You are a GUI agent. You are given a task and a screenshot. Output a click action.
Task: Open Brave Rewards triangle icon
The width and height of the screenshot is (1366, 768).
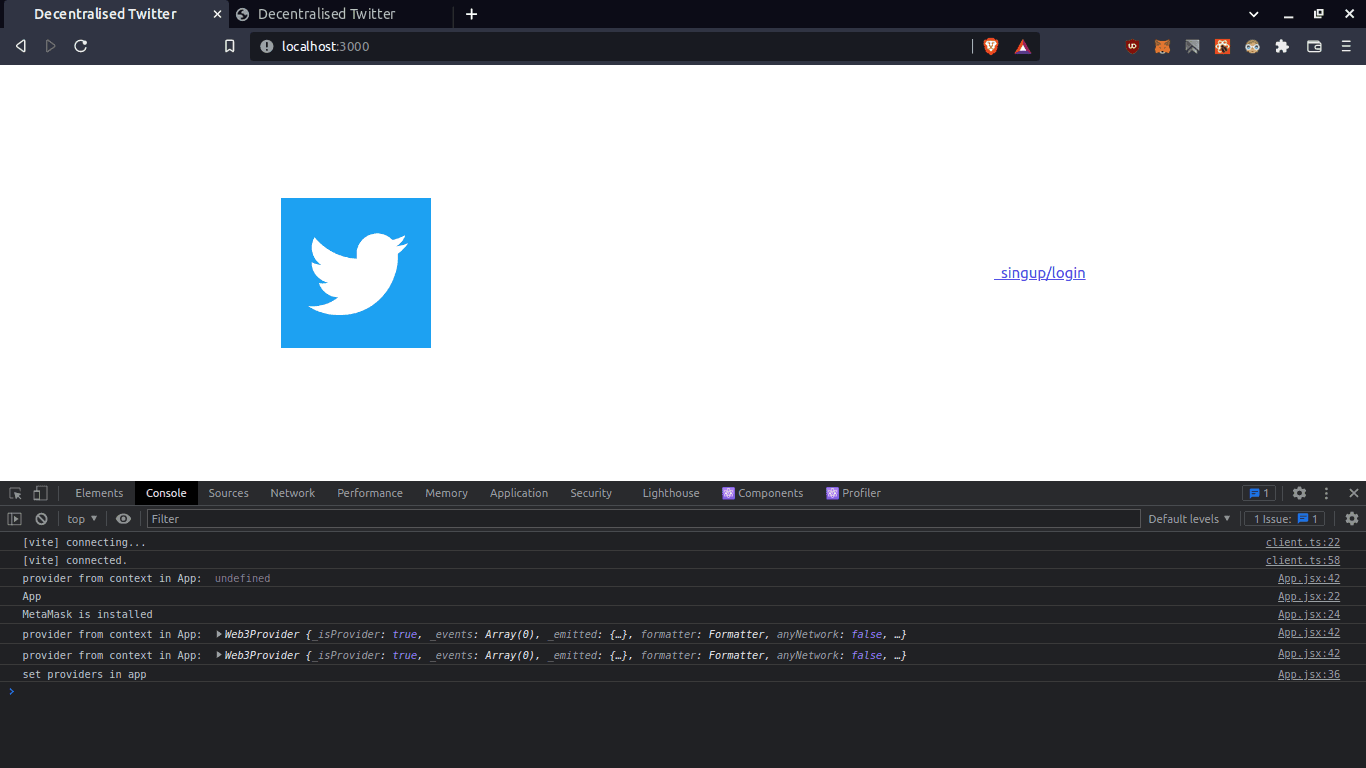coord(1023,46)
